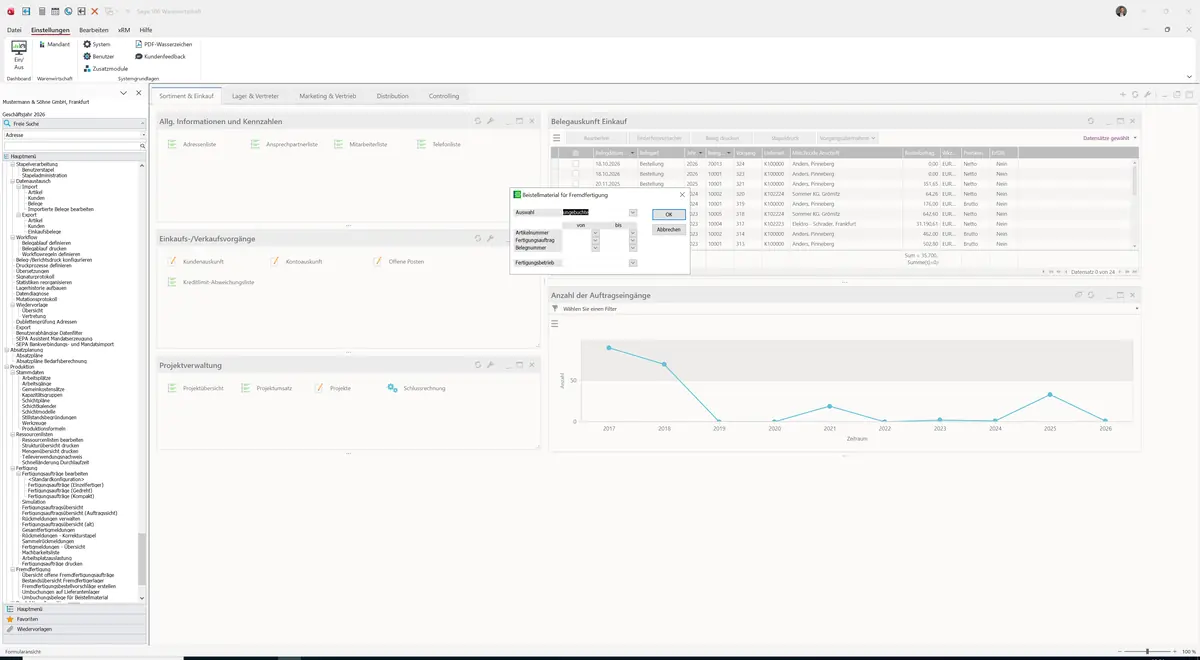Click the zoom slider in the status bar
This screenshot has width=1200, height=660.
[1148, 651]
